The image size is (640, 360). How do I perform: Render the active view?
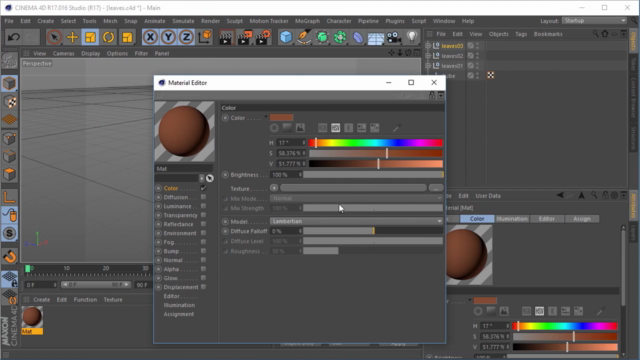[226, 37]
